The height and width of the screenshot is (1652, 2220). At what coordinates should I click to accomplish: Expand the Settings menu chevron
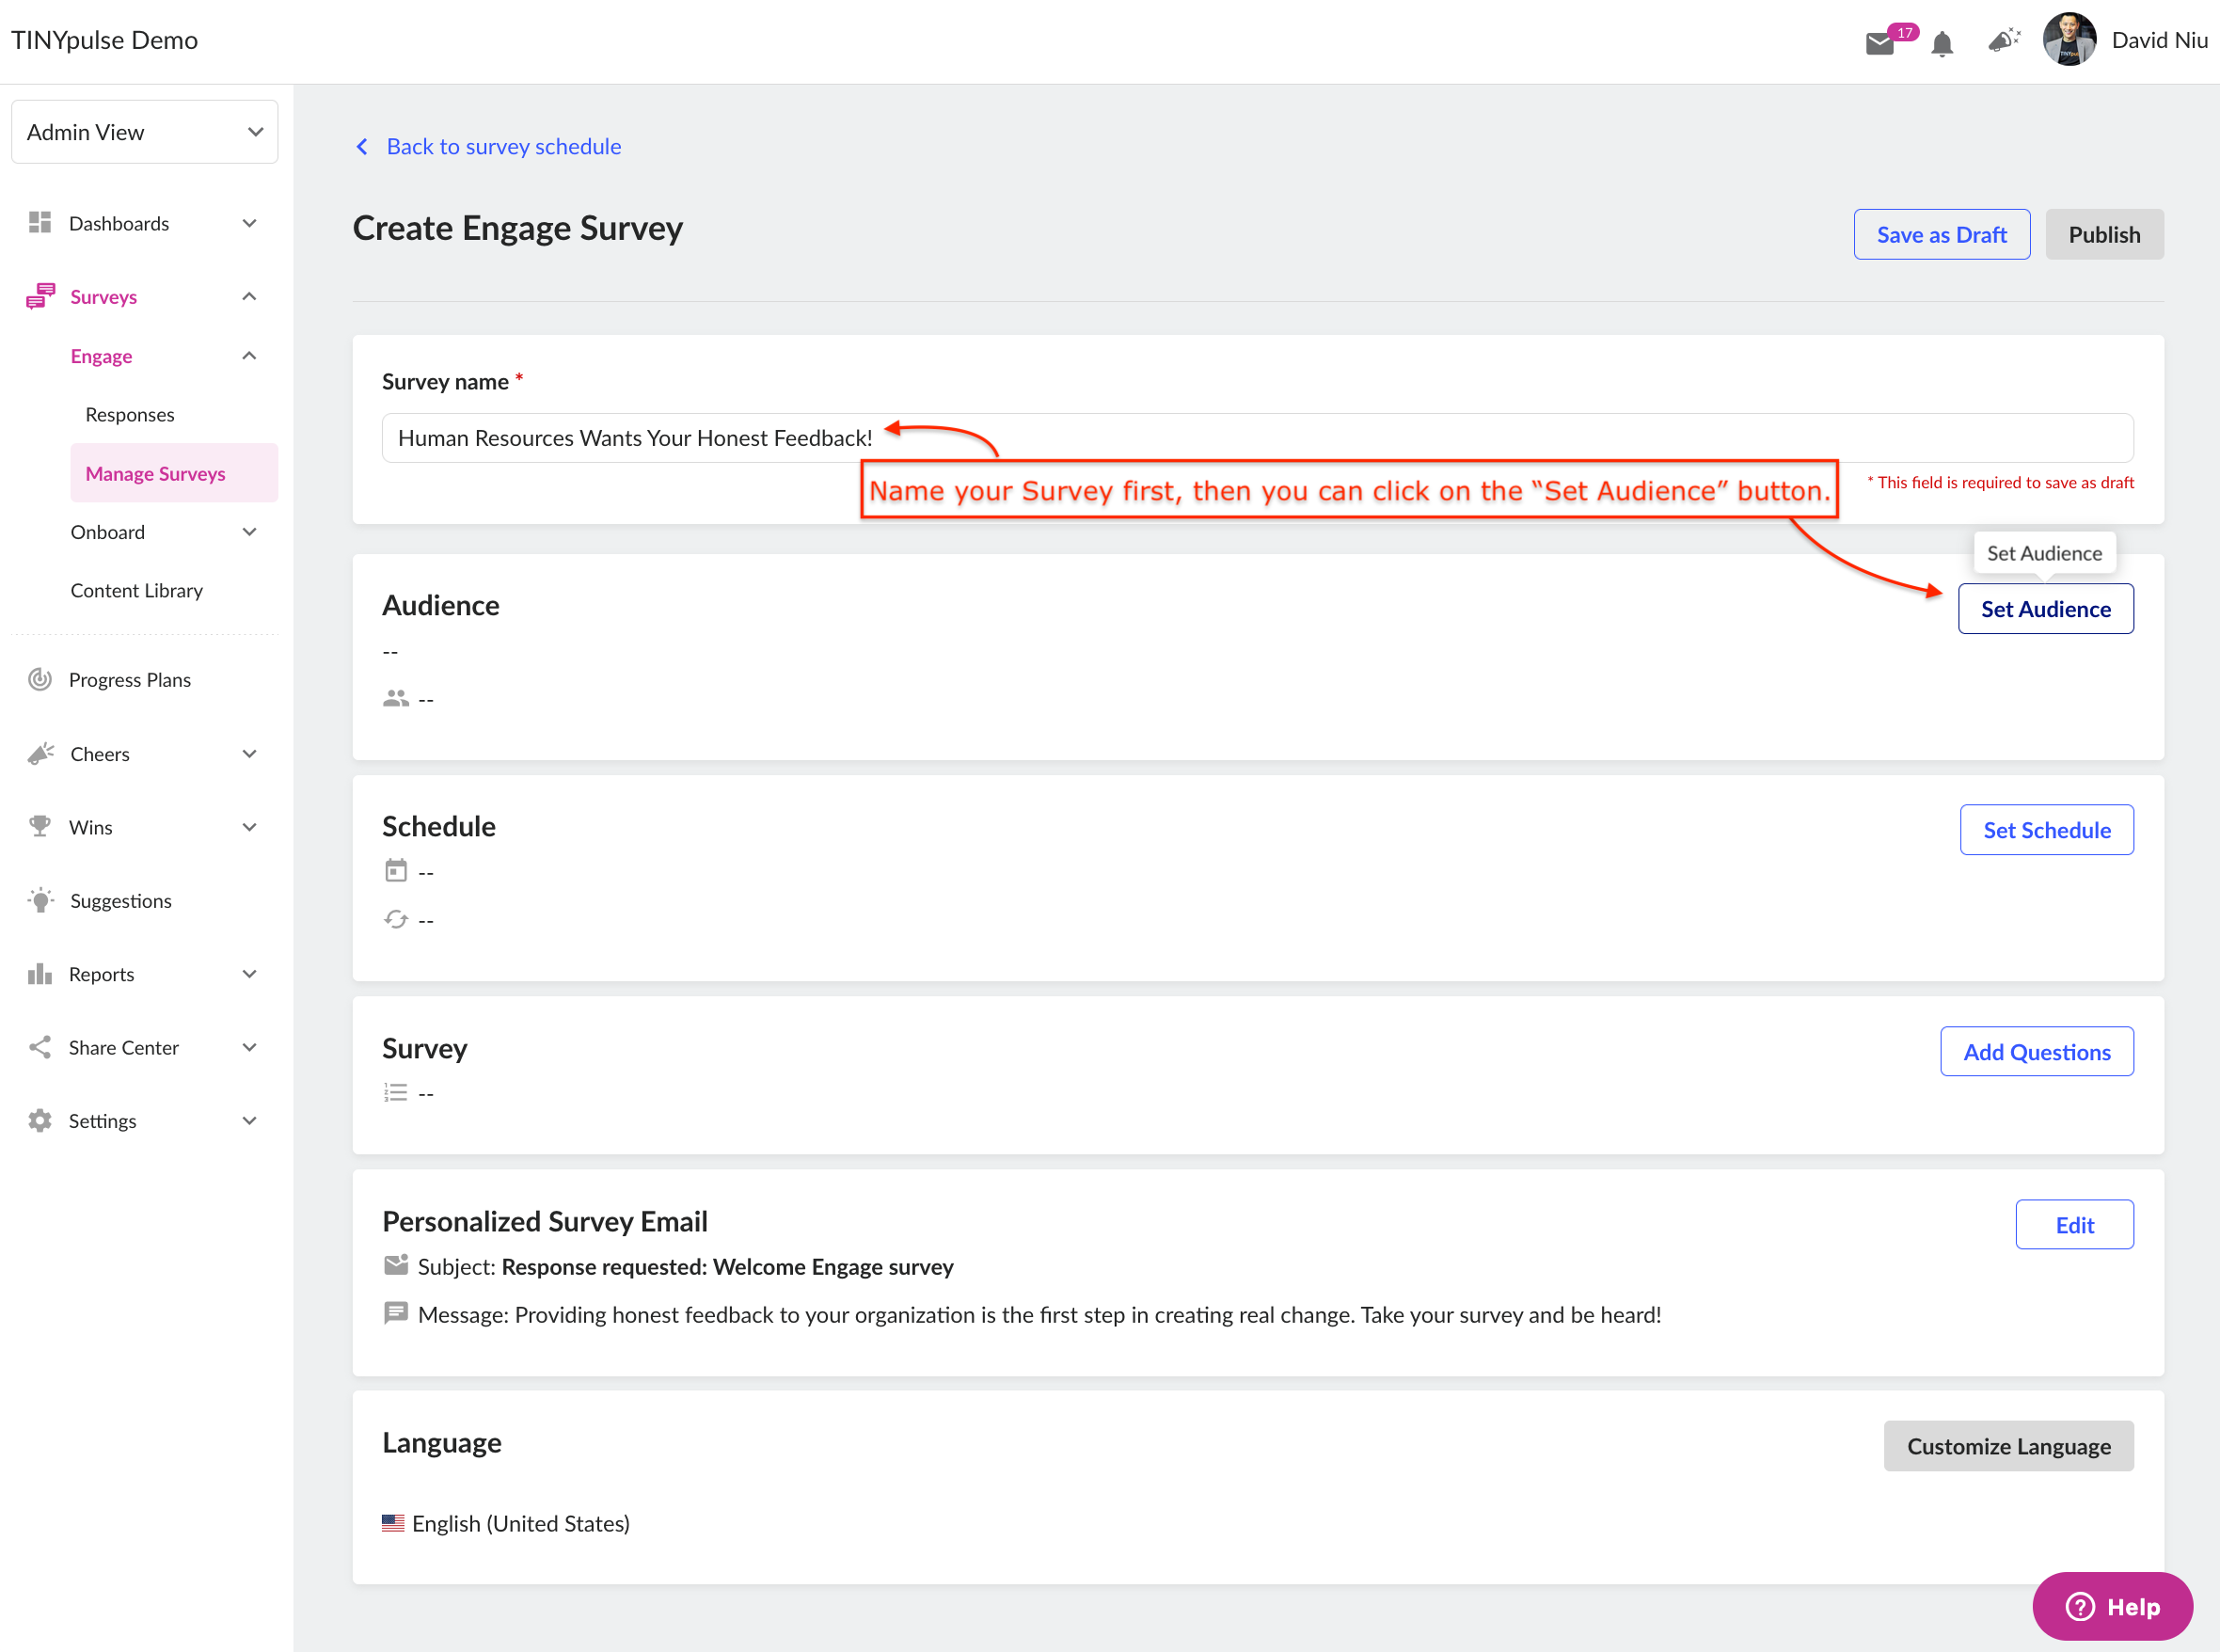tap(250, 1121)
